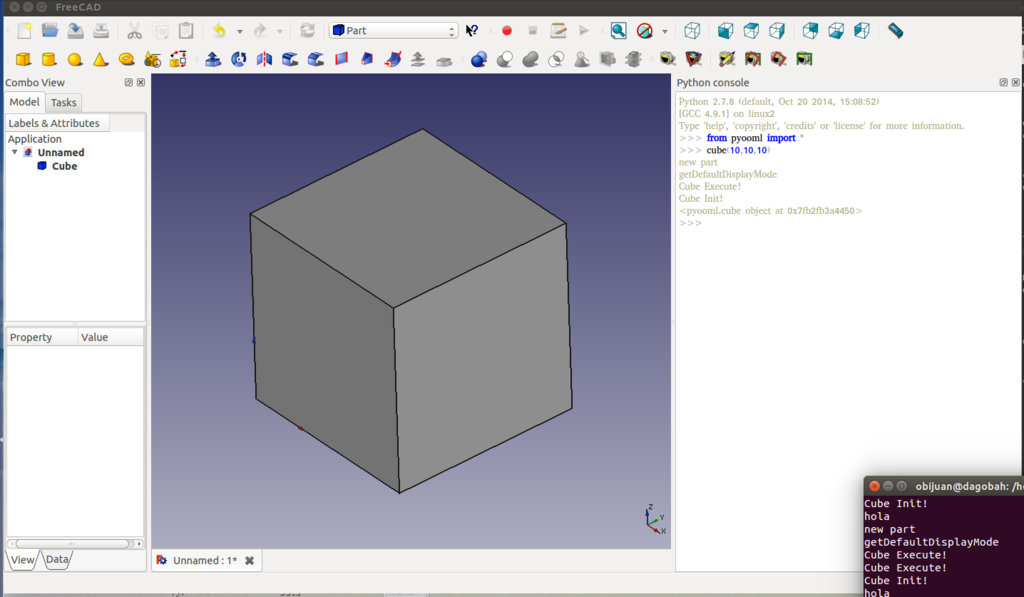
Task: Switch to the Tasks tab
Action: tap(63, 102)
